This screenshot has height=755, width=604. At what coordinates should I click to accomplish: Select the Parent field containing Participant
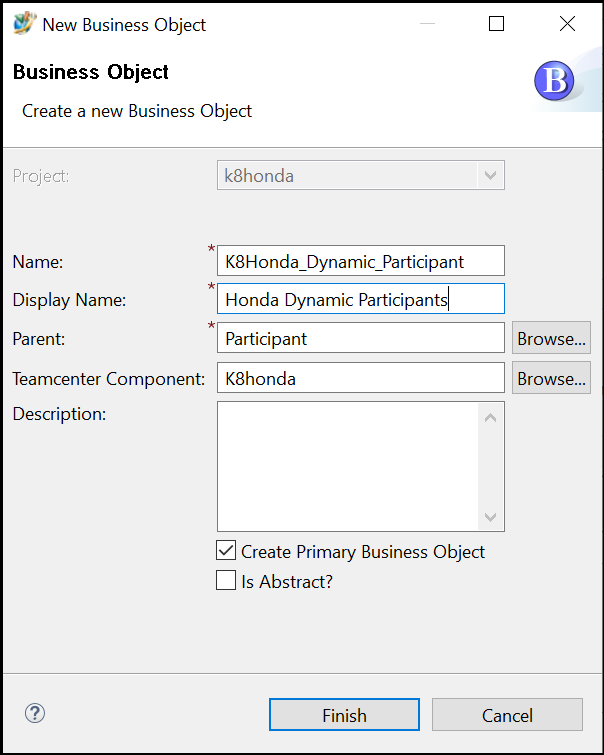pos(361,338)
